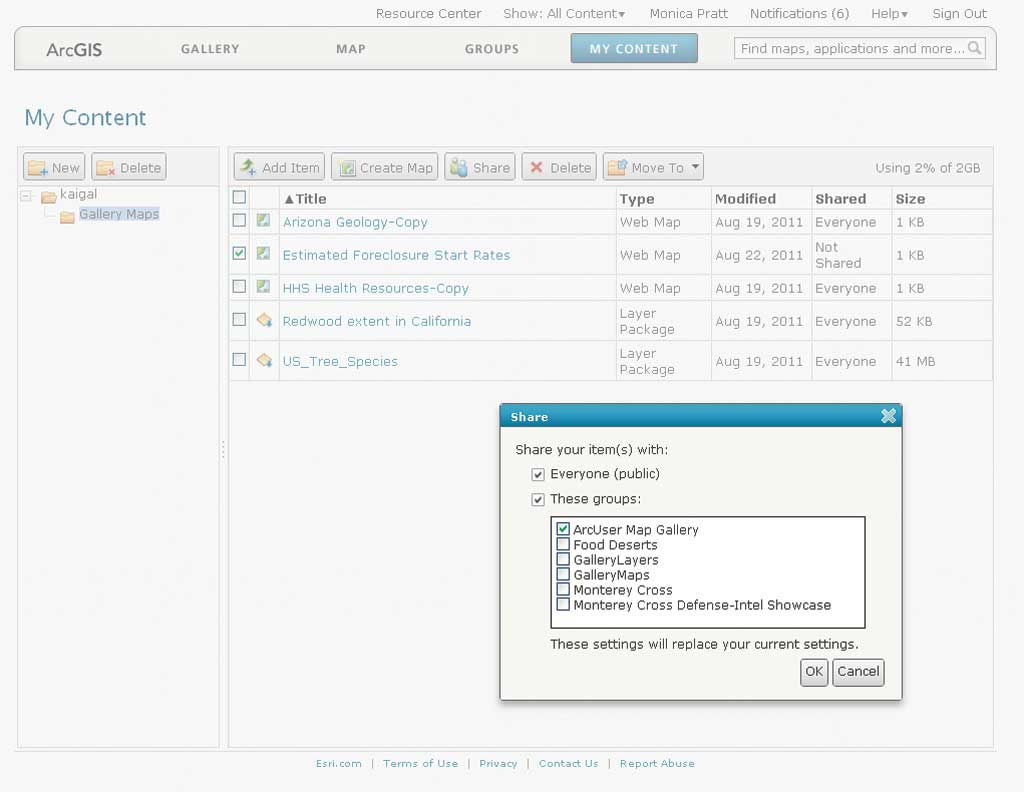Toggle the Everyone (public) checkbox
Screen dimensions: 1024x792
(537, 475)
